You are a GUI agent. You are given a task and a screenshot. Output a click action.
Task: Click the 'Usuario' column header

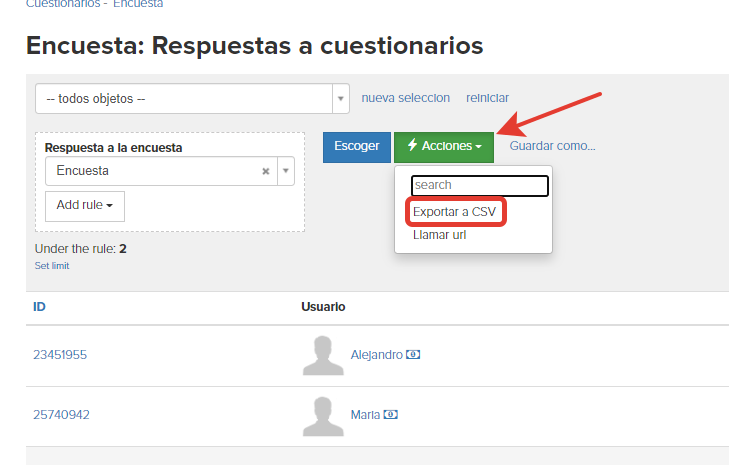323,307
